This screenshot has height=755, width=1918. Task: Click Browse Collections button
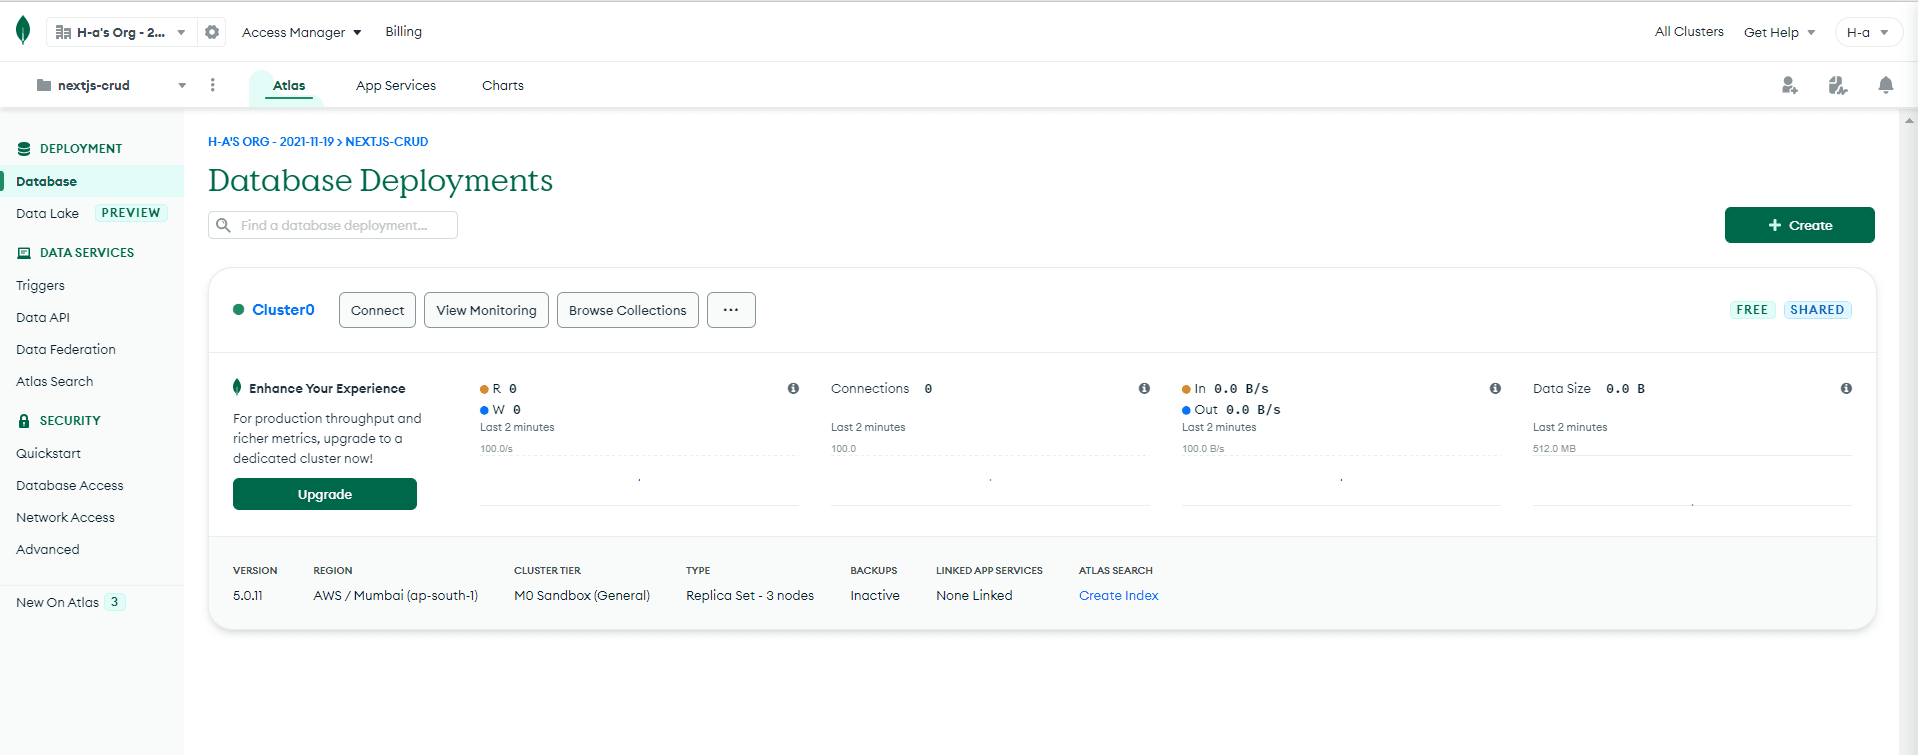(x=628, y=310)
